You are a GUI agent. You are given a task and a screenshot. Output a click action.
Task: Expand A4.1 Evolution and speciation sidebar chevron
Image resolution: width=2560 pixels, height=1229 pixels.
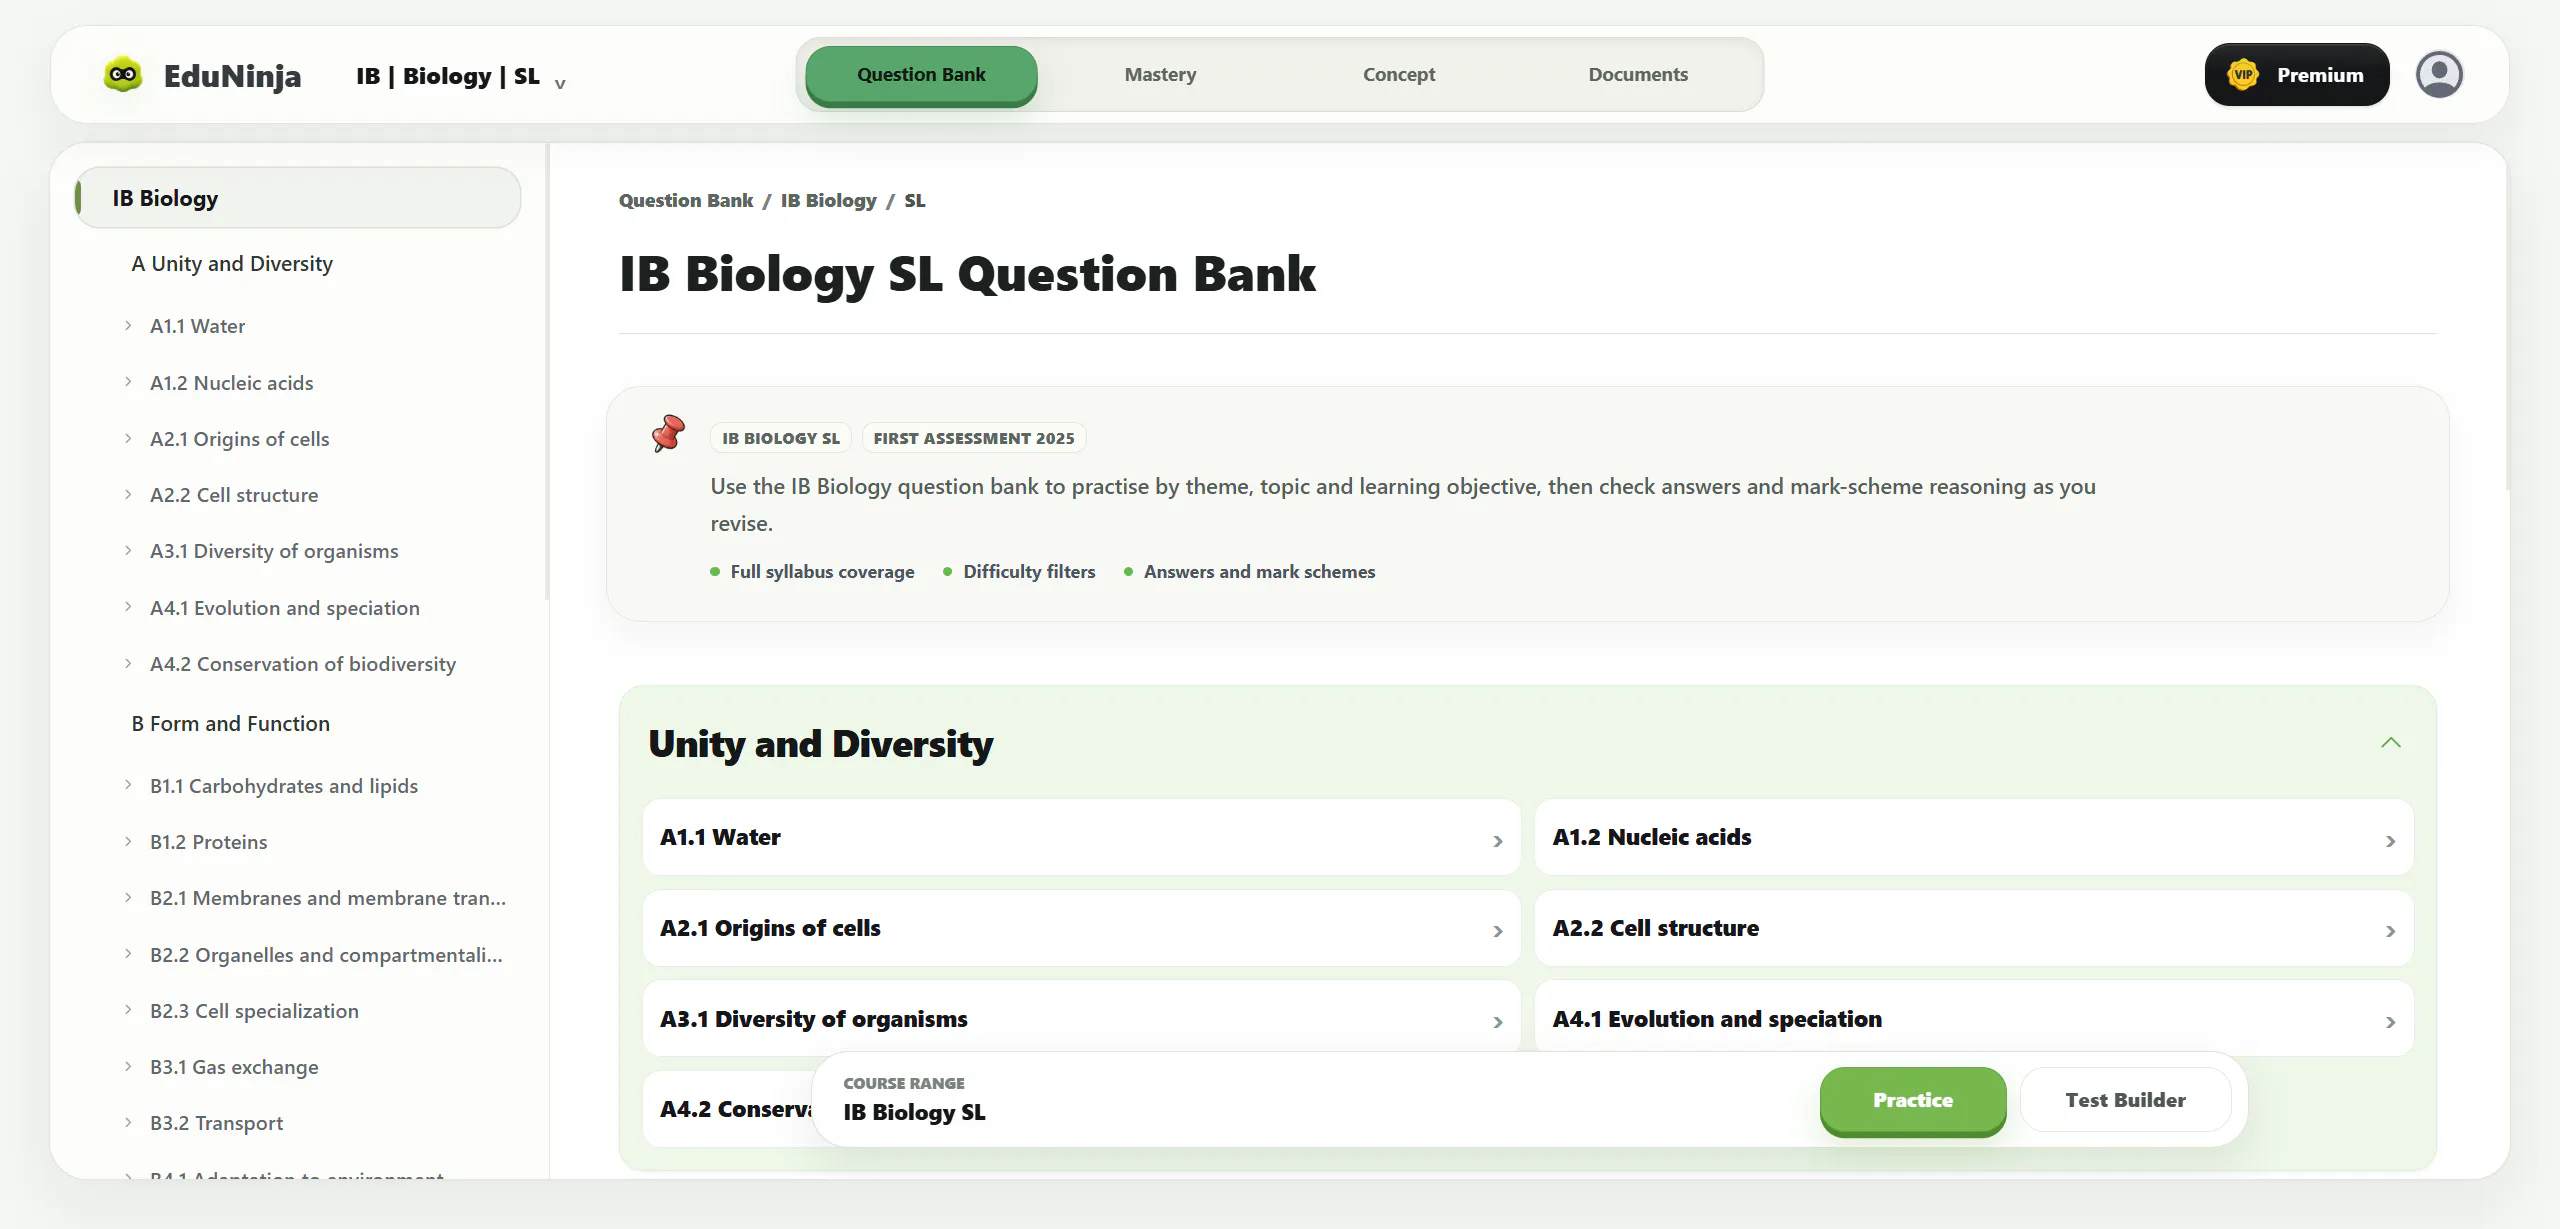click(x=128, y=607)
